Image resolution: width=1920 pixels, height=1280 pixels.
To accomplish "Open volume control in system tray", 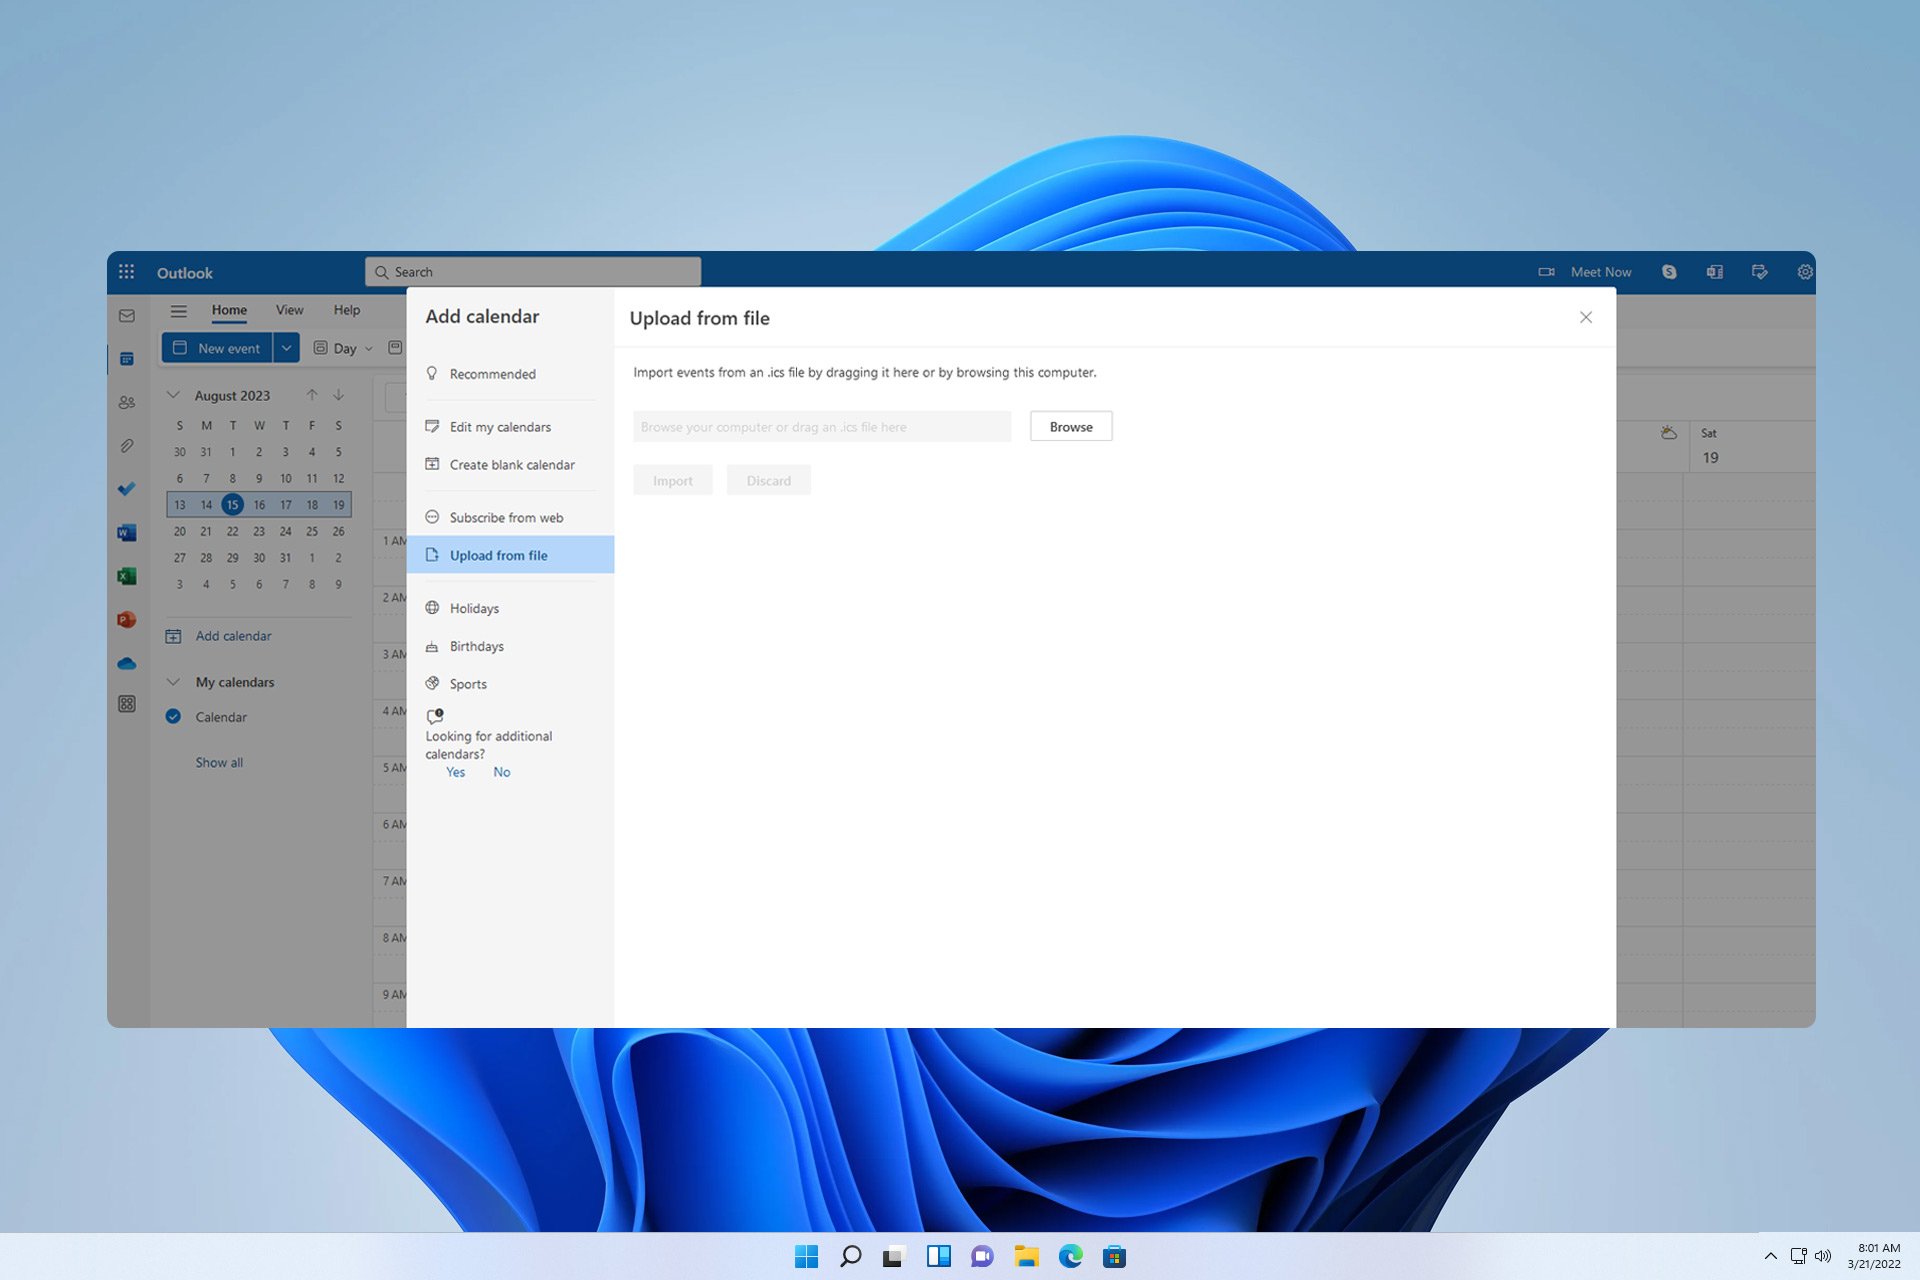I will pos(1823,1257).
